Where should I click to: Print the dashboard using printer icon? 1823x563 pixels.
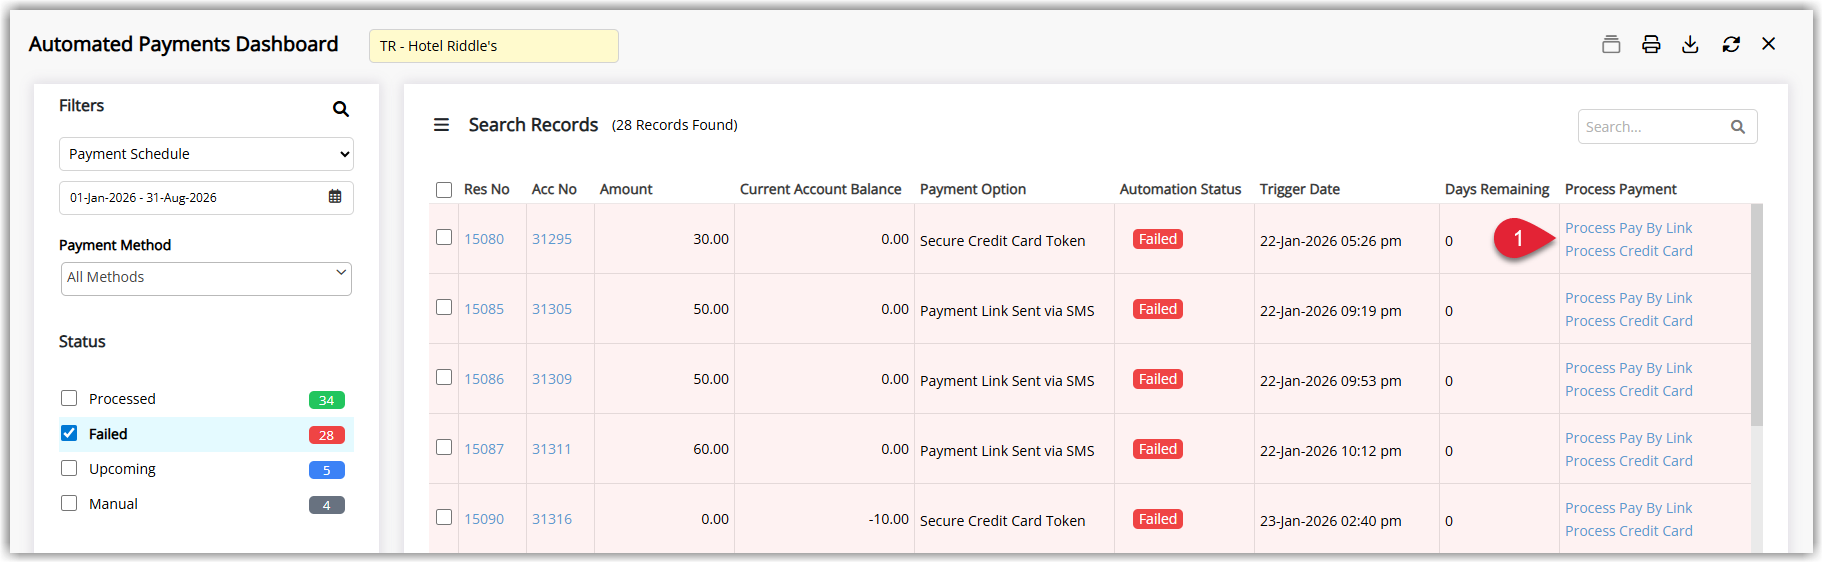(1651, 44)
